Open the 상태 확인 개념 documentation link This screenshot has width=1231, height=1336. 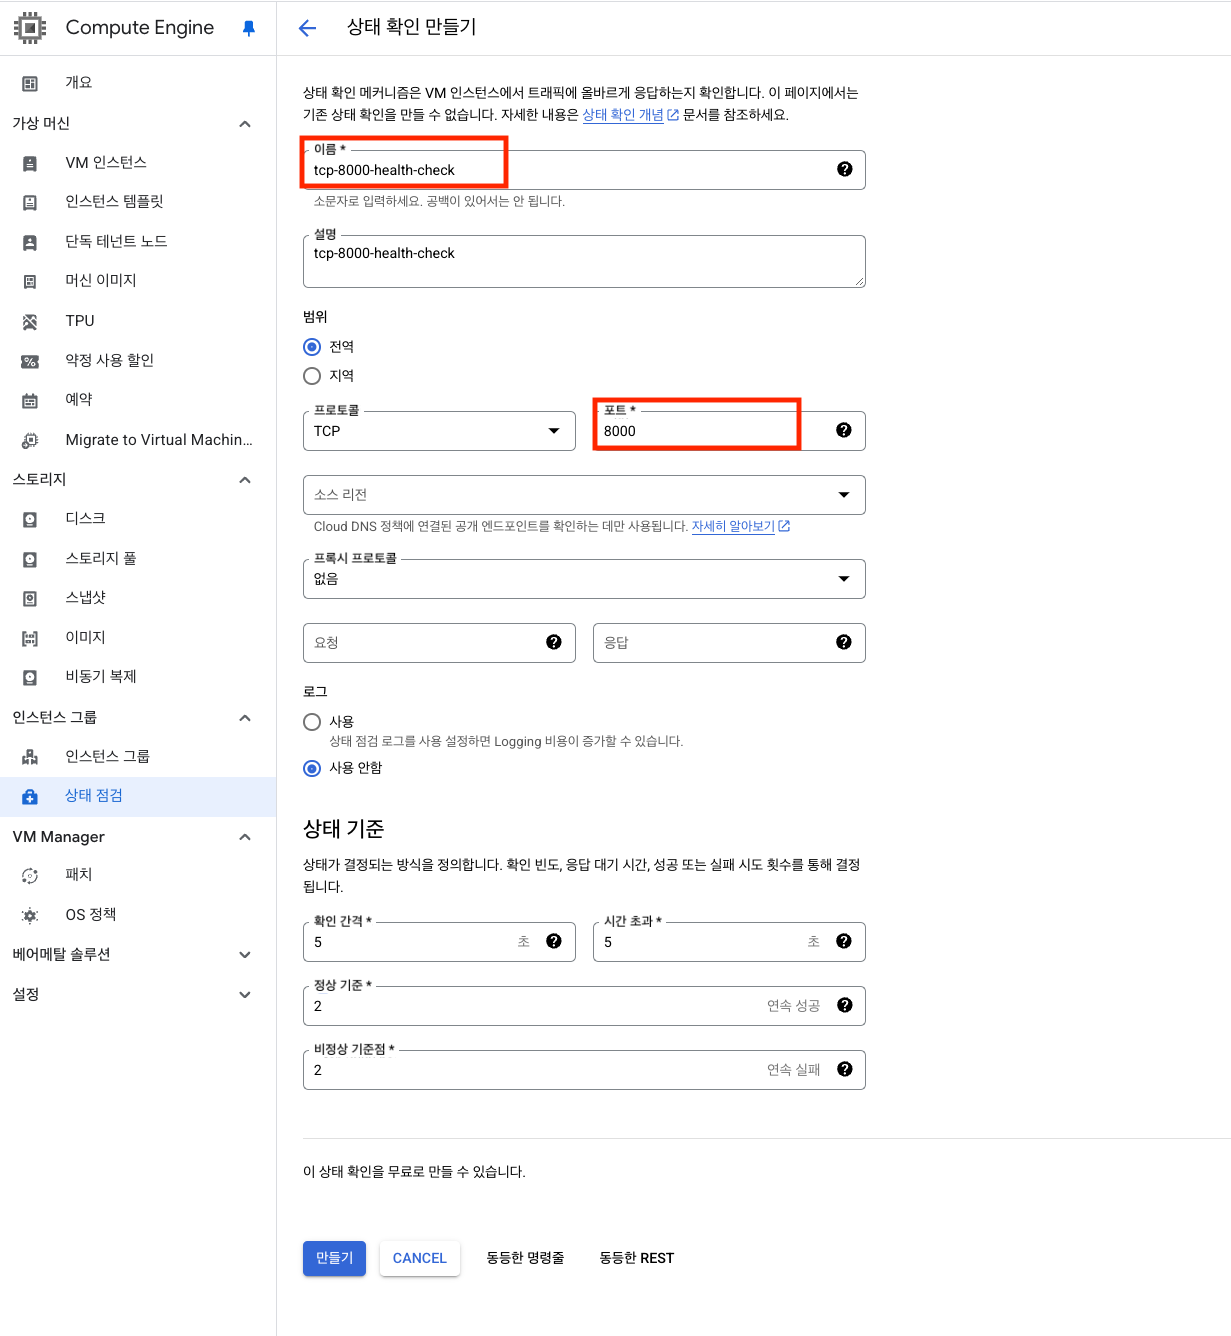[x=631, y=115]
